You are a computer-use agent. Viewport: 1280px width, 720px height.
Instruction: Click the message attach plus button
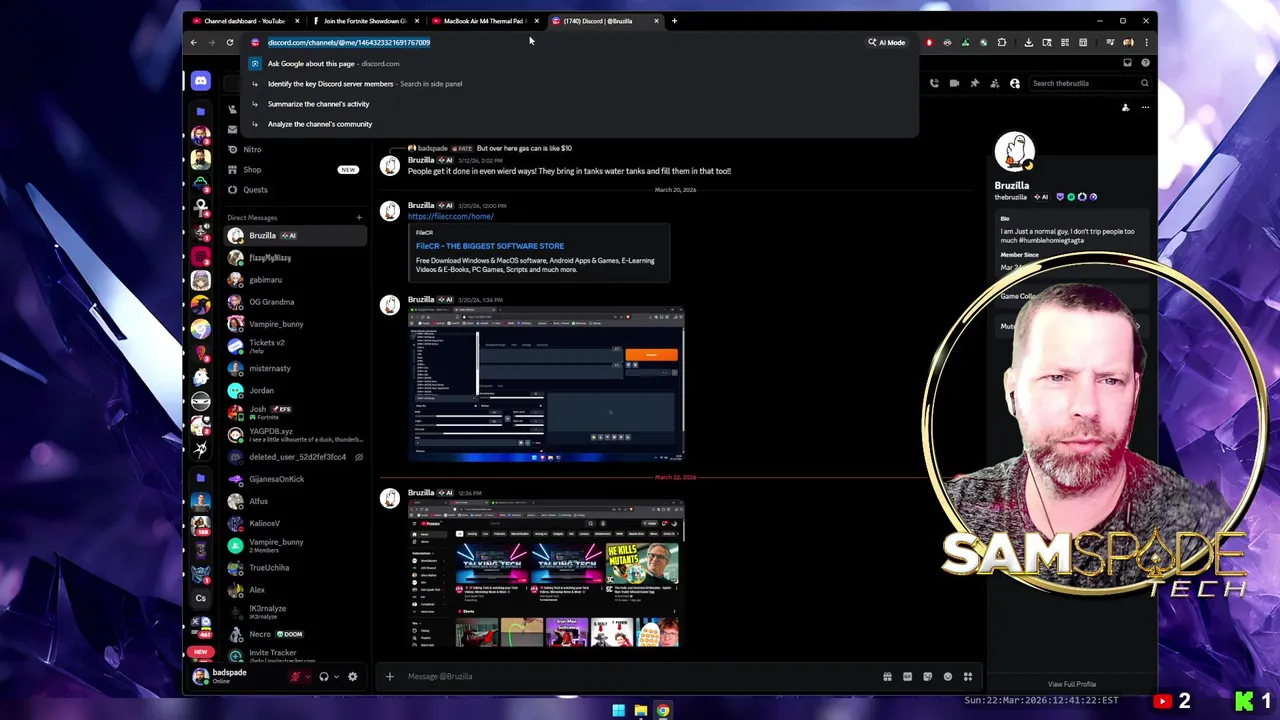[390, 677]
